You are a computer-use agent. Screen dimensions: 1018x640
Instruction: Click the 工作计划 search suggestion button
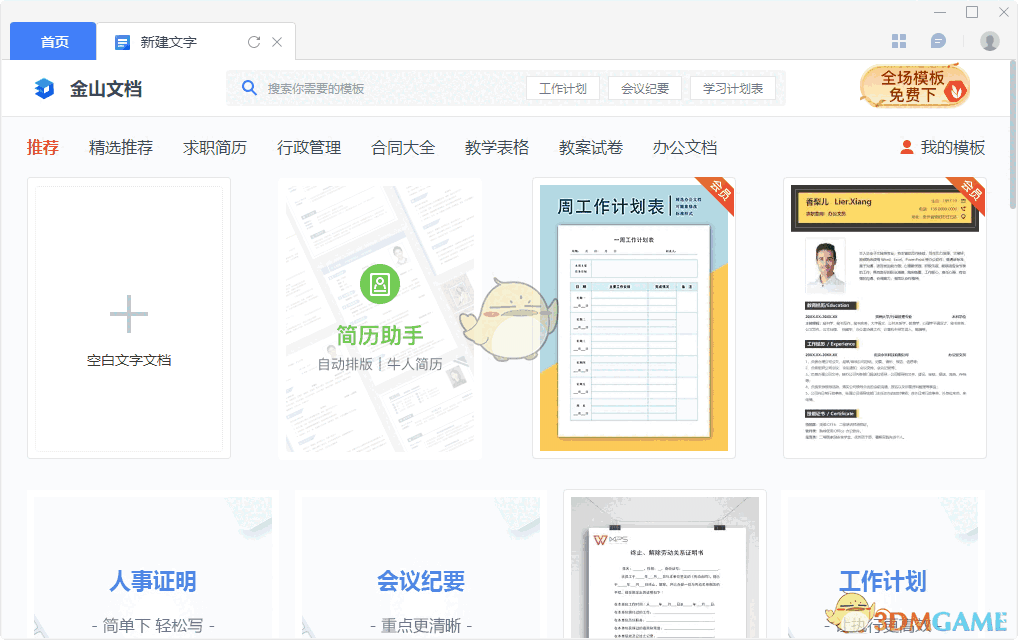tap(562, 87)
